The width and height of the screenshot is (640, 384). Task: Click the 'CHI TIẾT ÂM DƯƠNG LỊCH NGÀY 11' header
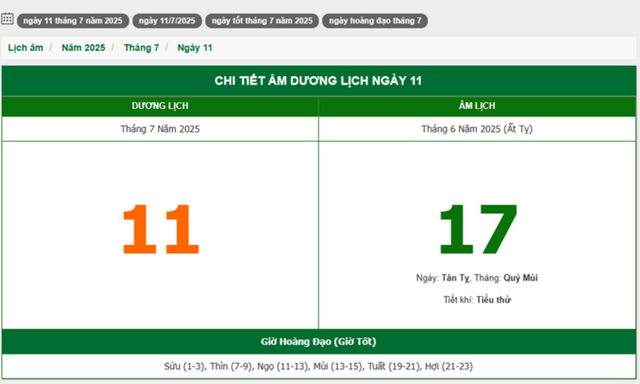point(318,81)
